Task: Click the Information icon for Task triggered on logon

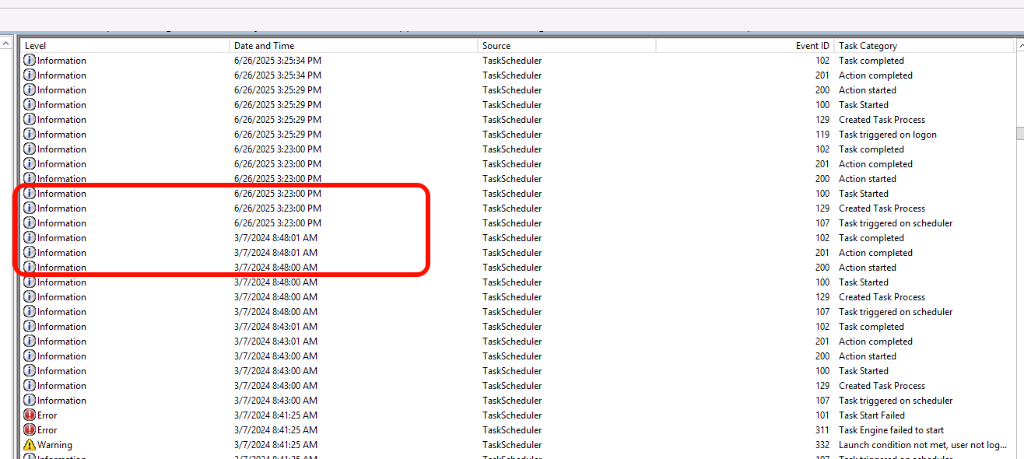Action: tap(29, 134)
